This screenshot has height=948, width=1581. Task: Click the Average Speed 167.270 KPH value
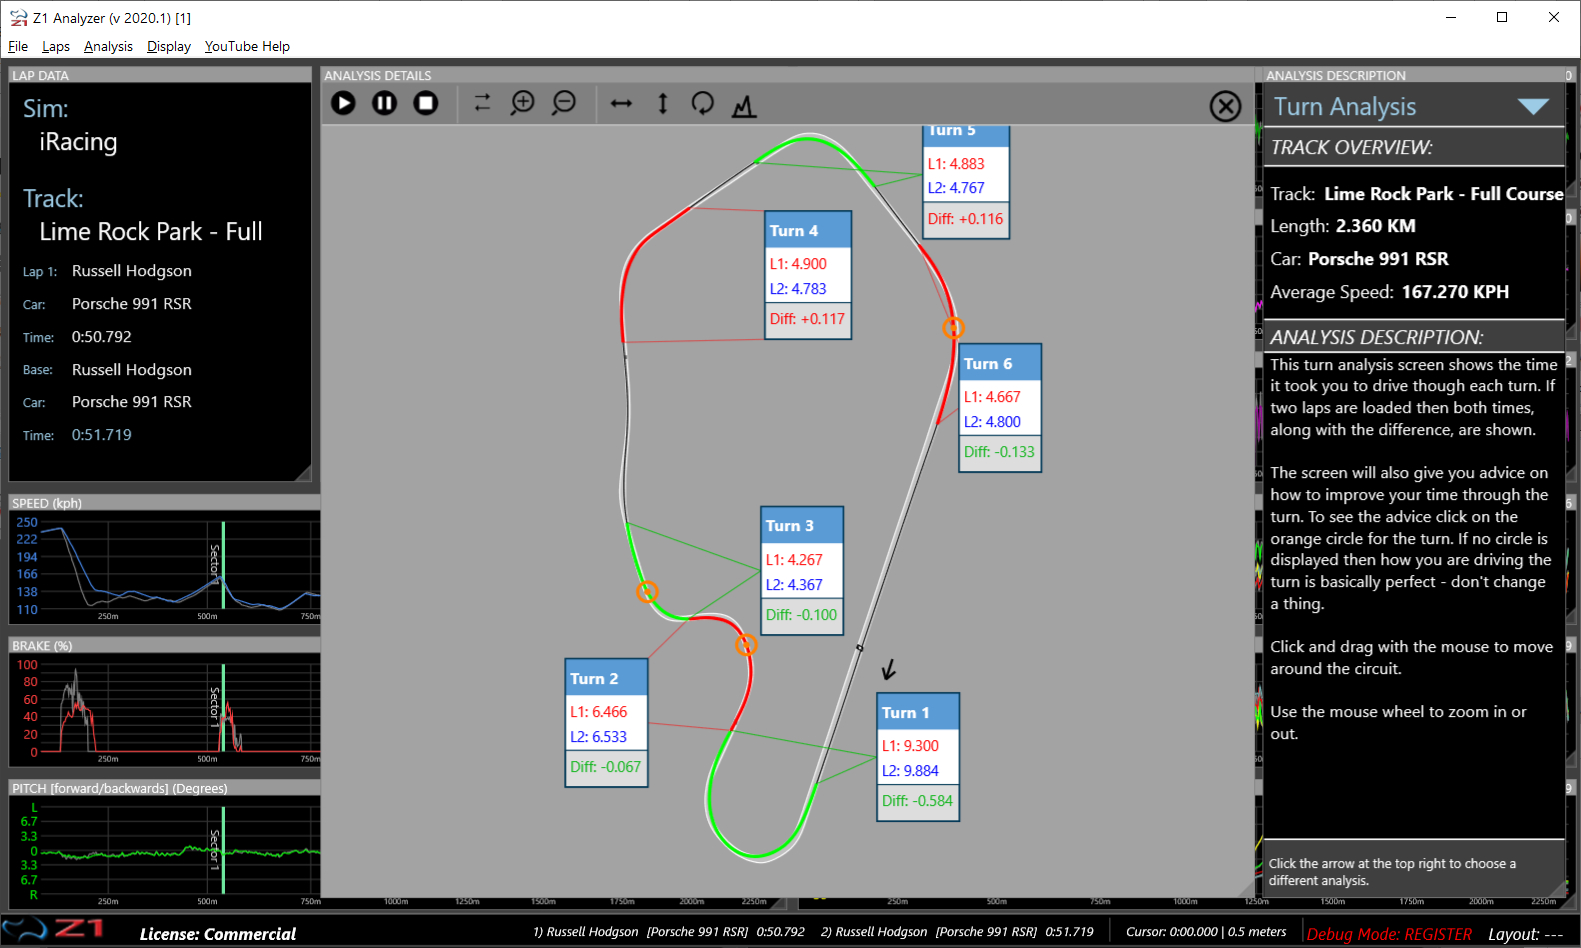(x=1455, y=292)
